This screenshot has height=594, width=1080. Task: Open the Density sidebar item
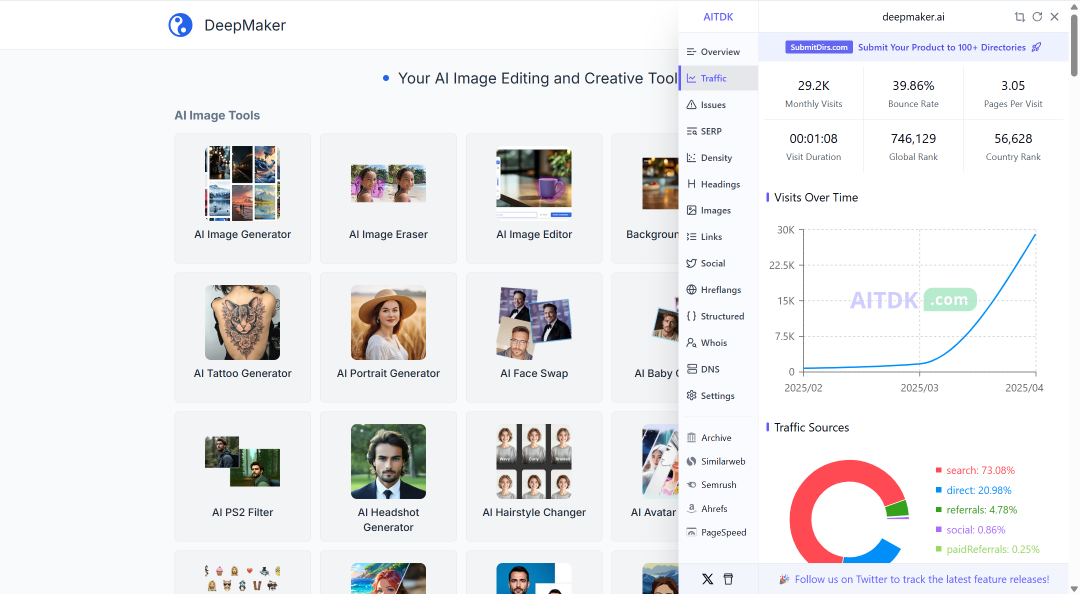718,158
